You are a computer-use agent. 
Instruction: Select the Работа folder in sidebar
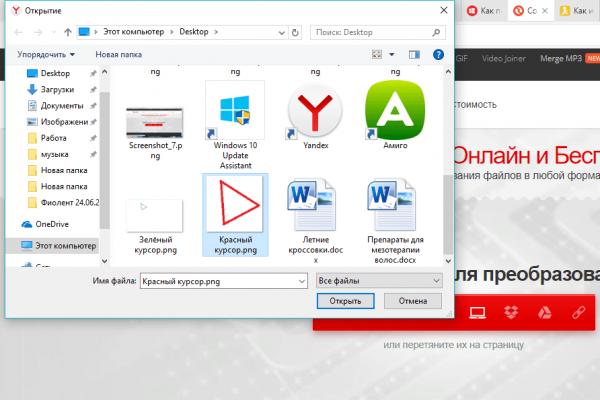(x=54, y=138)
